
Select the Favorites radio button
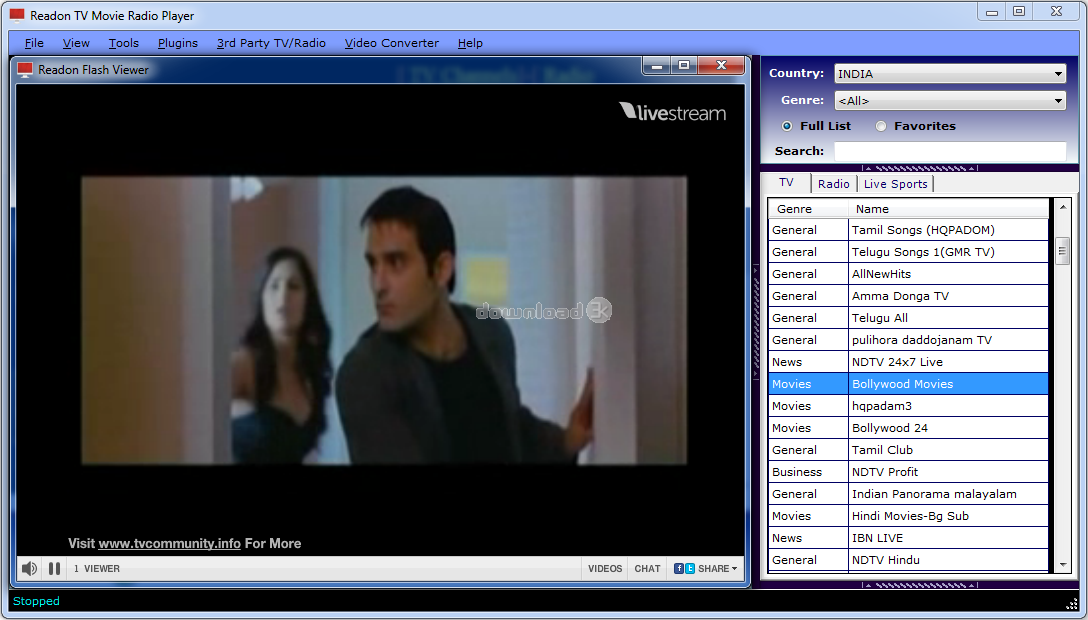point(881,126)
